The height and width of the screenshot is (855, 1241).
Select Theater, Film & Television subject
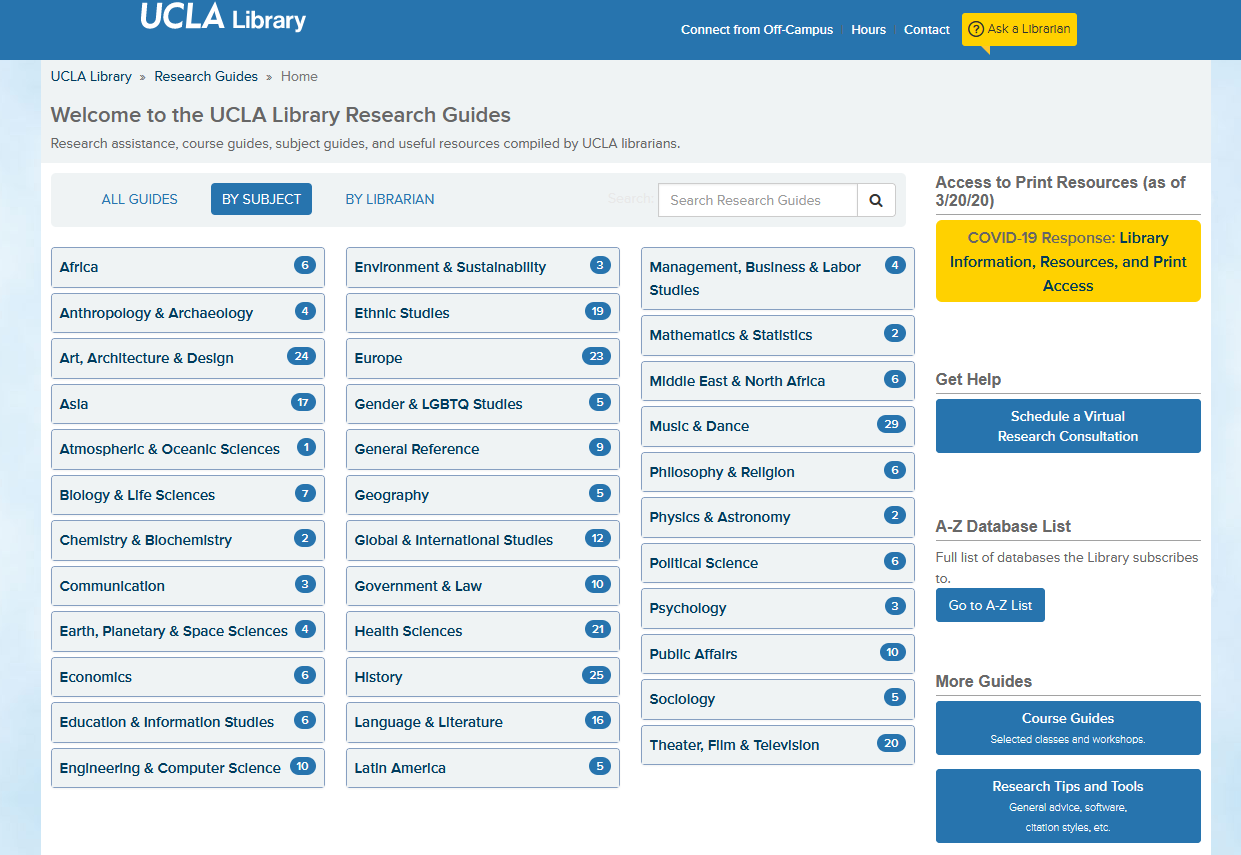coord(778,745)
